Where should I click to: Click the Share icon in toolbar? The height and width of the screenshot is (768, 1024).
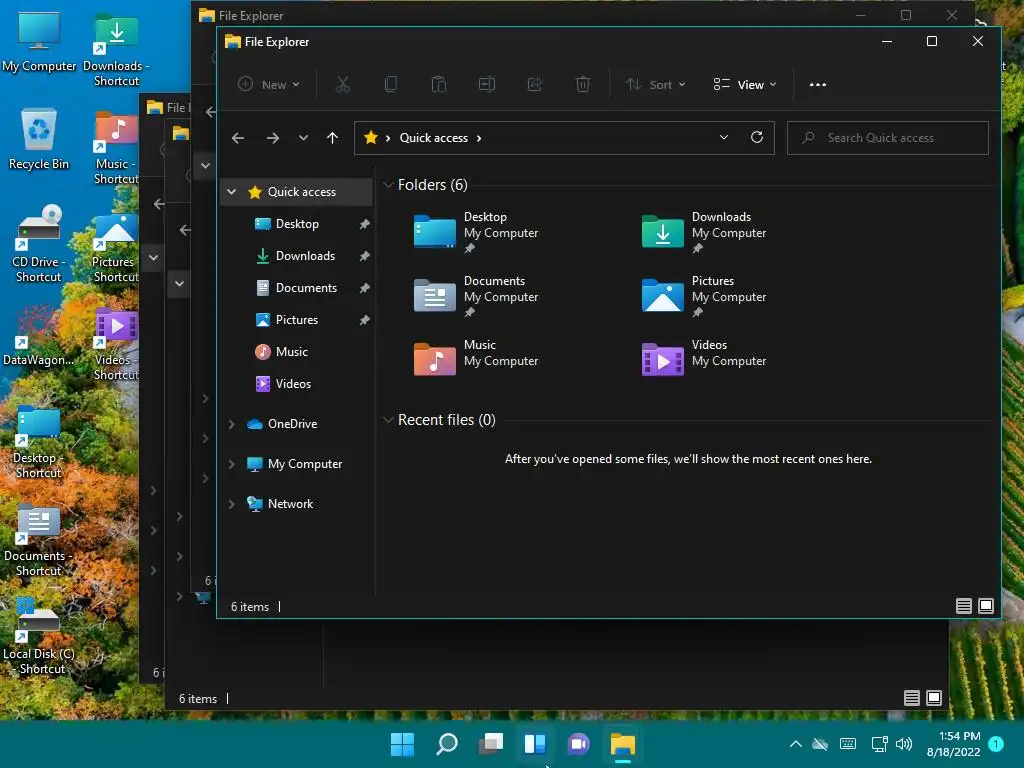point(535,84)
